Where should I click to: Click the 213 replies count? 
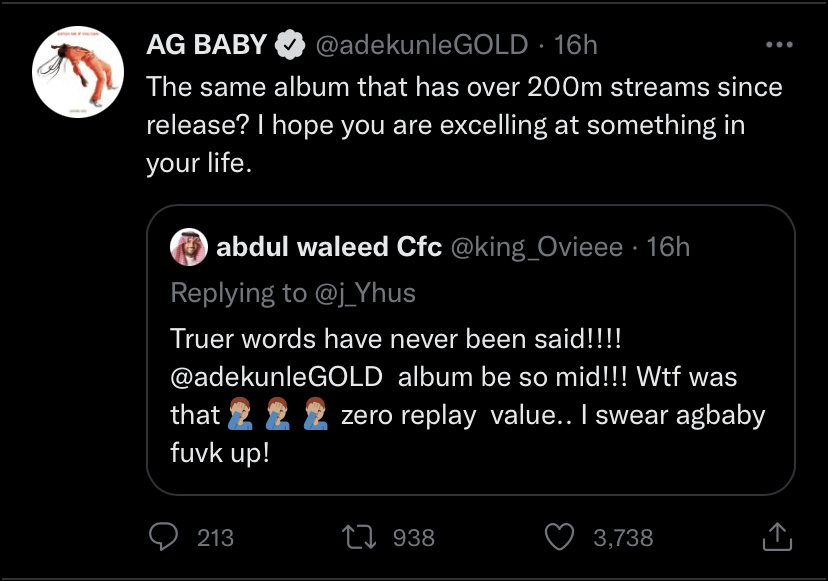coord(215,538)
